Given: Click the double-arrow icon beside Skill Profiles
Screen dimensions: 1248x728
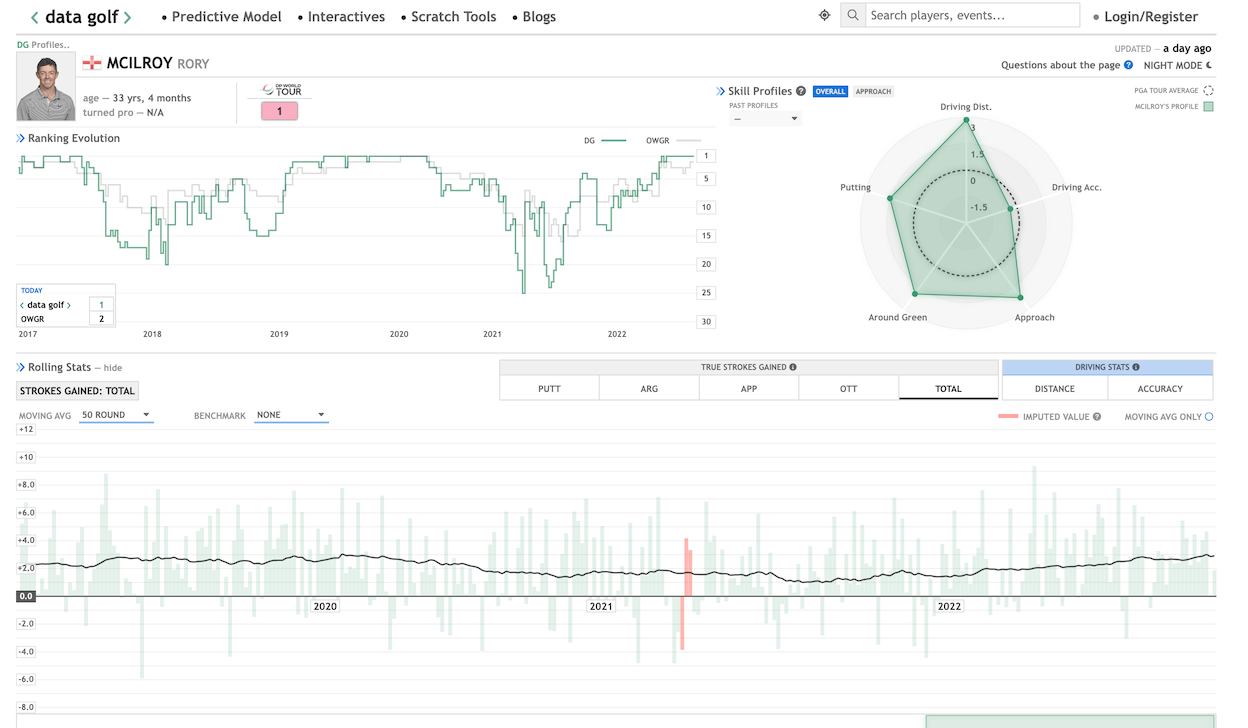Looking at the screenshot, I should (720, 91).
